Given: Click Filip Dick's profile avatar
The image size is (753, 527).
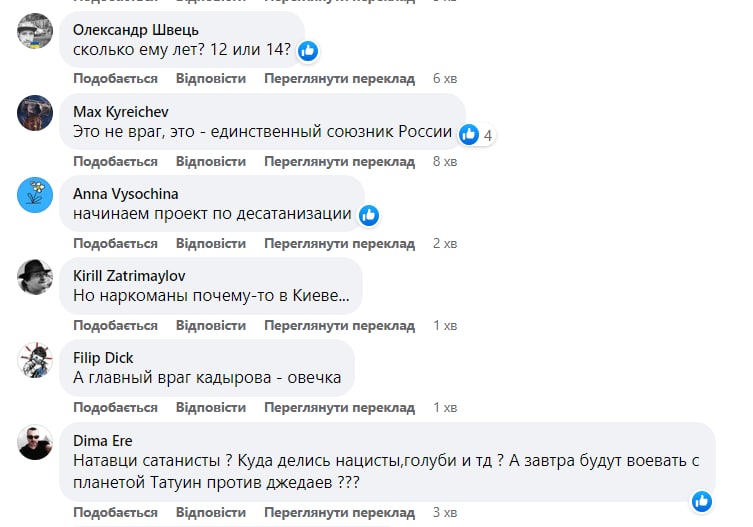Looking at the screenshot, I should (35, 359).
